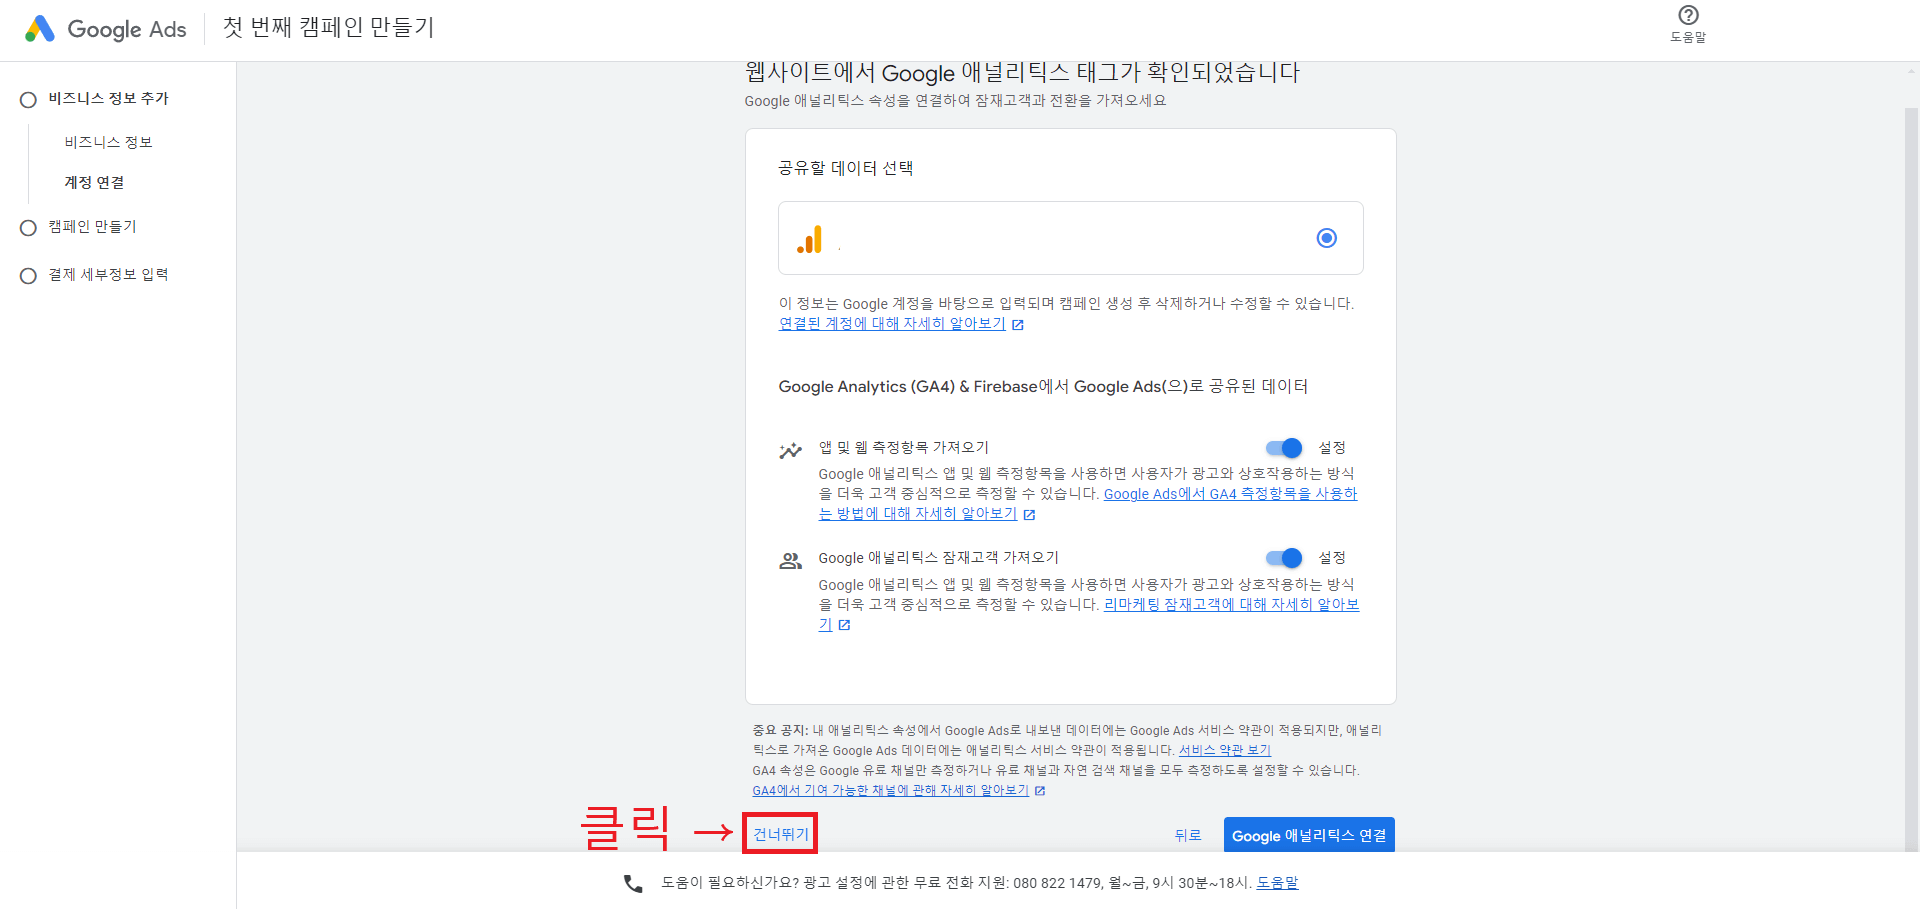Screen dimensions: 1920x909
Task: Open 결제 세부정보 입력 in the sidebar
Action: (x=105, y=274)
